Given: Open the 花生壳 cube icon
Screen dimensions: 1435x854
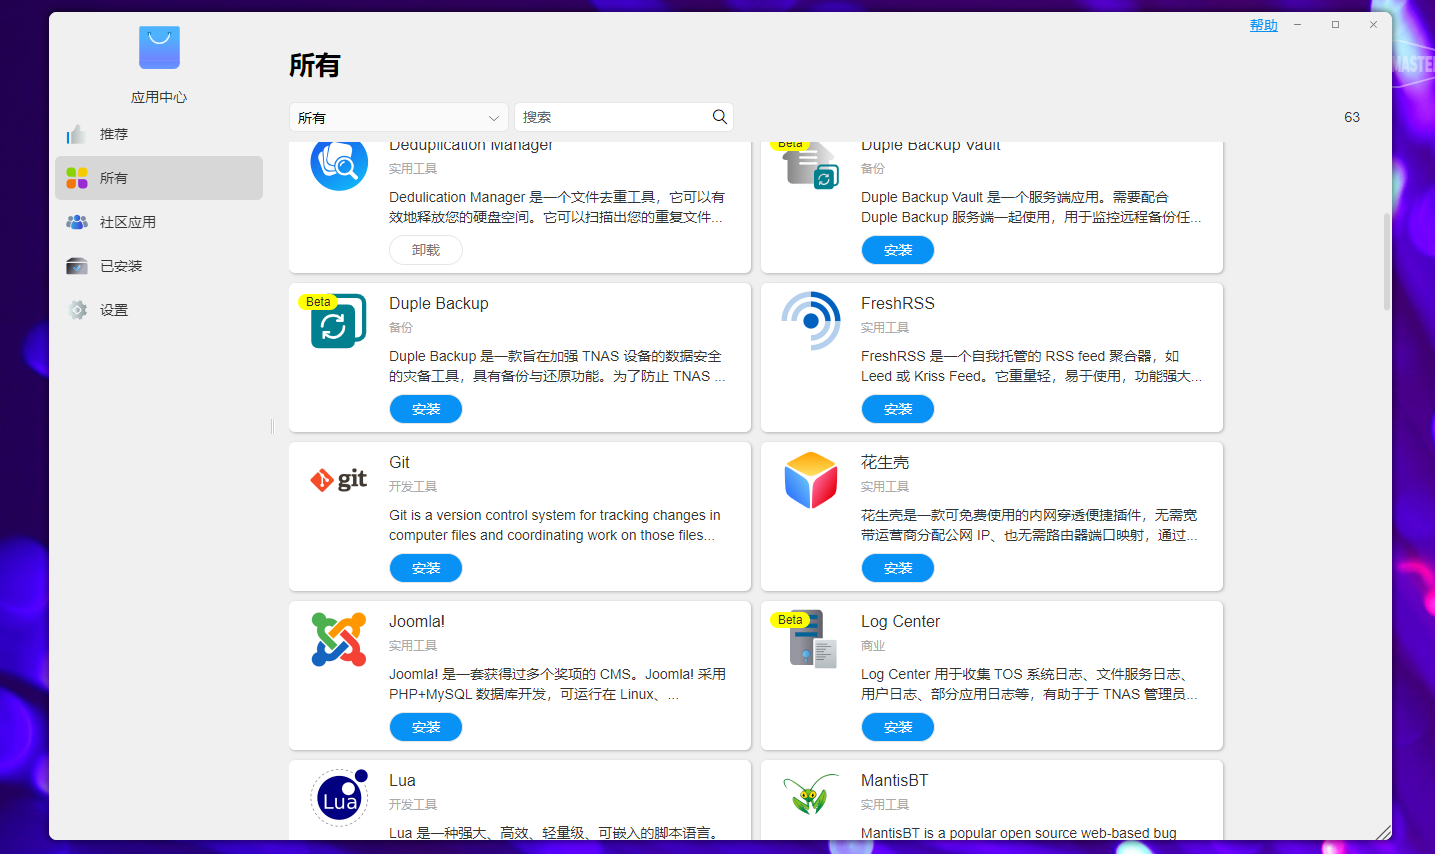Looking at the screenshot, I should tap(811, 480).
